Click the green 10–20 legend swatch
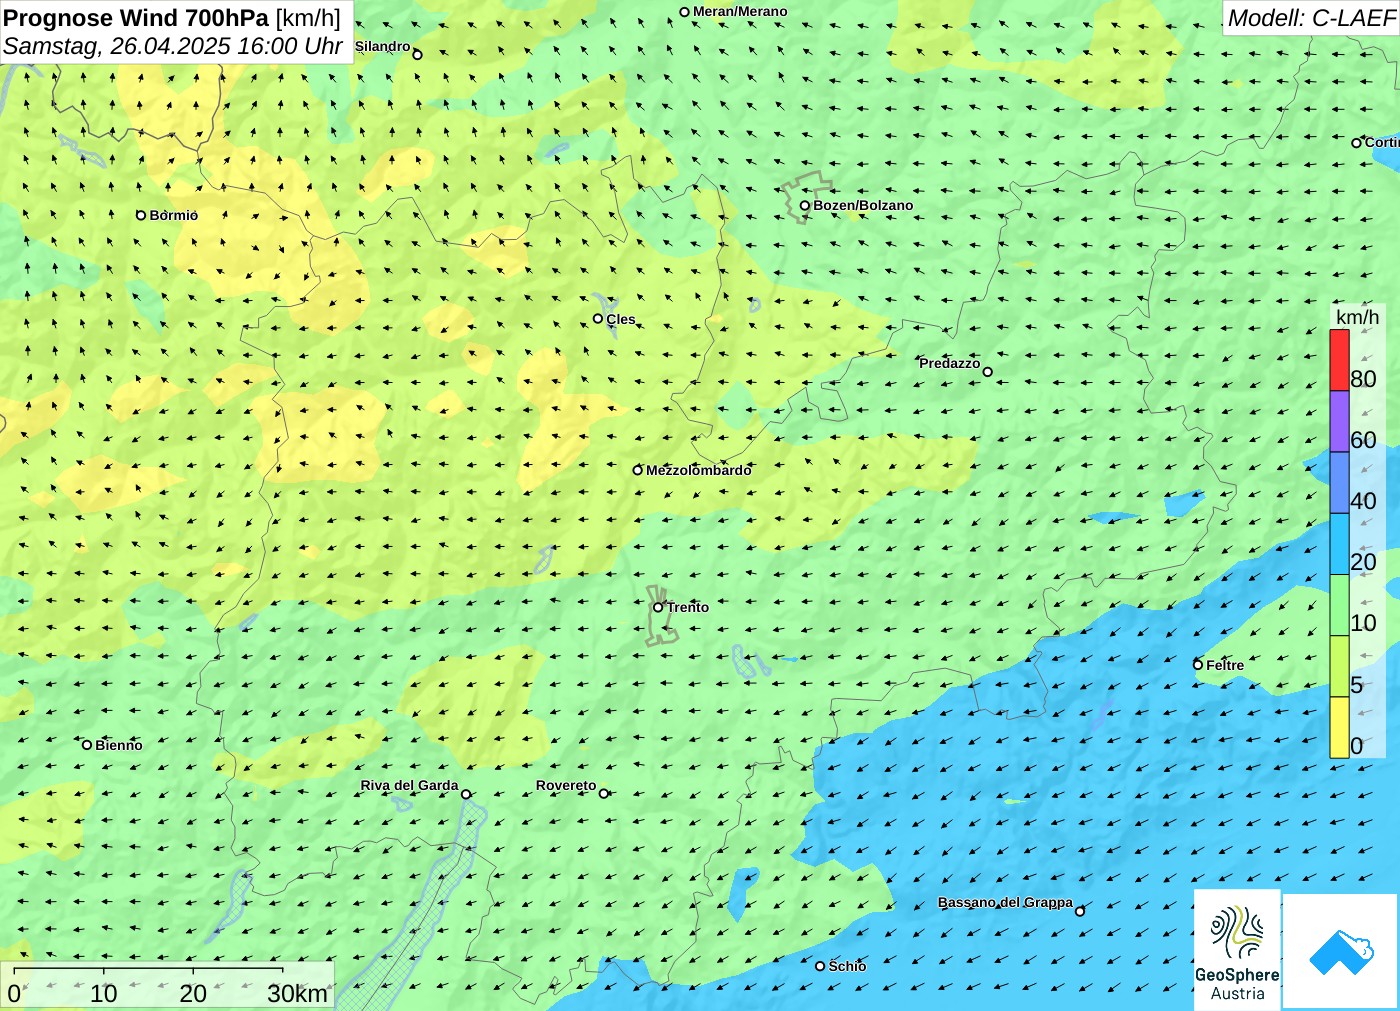This screenshot has height=1011, width=1400. (1339, 605)
